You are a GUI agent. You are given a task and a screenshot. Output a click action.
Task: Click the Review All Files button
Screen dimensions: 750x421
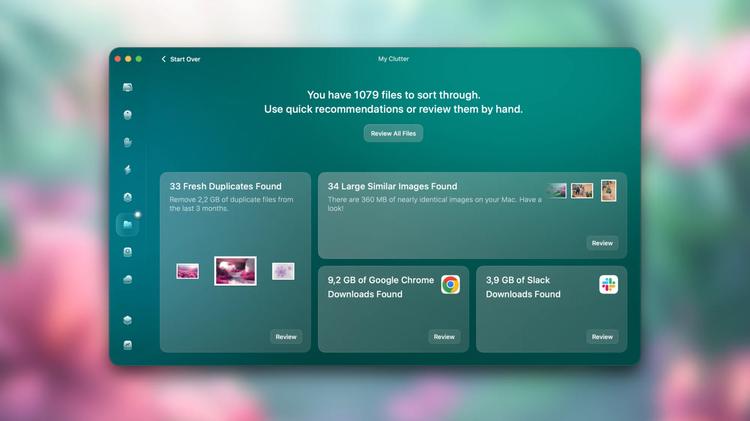click(x=393, y=133)
